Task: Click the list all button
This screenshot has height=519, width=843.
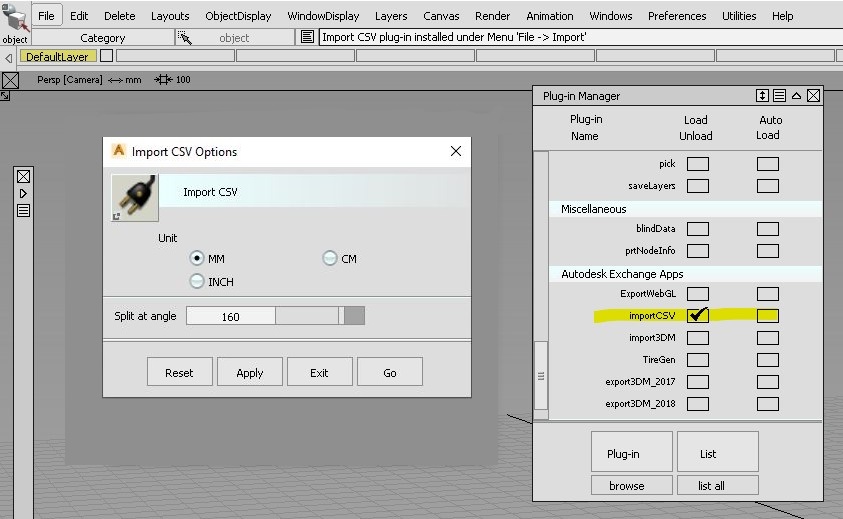Action: coord(718,485)
